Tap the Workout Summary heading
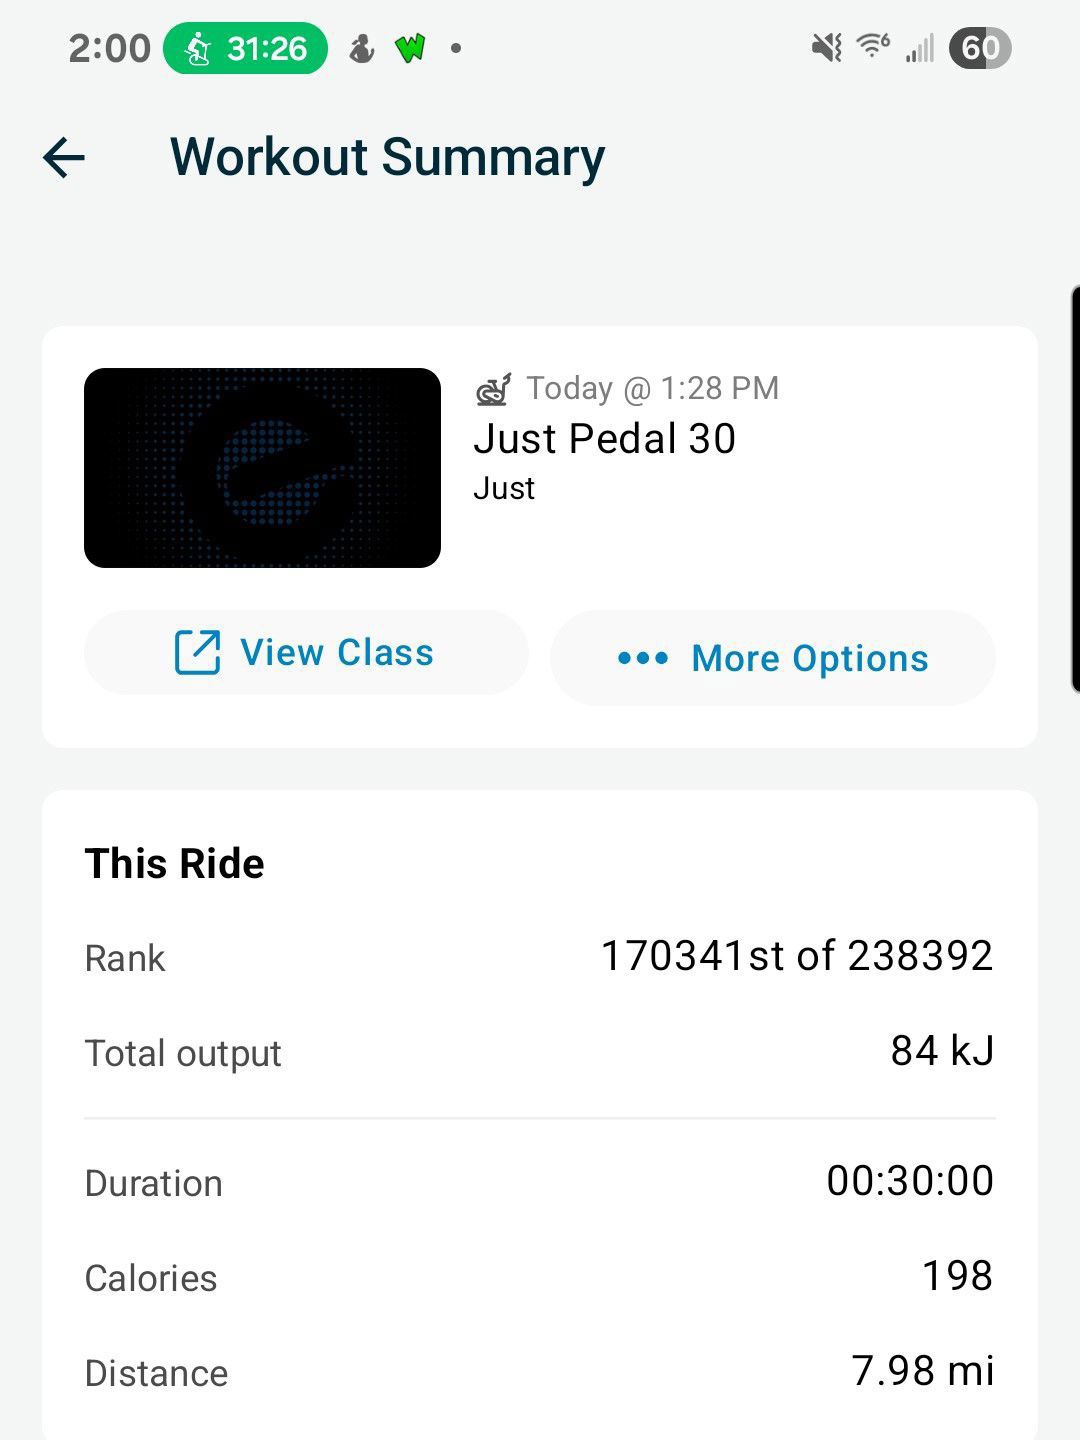1080x1440 pixels. pos(387,158)
